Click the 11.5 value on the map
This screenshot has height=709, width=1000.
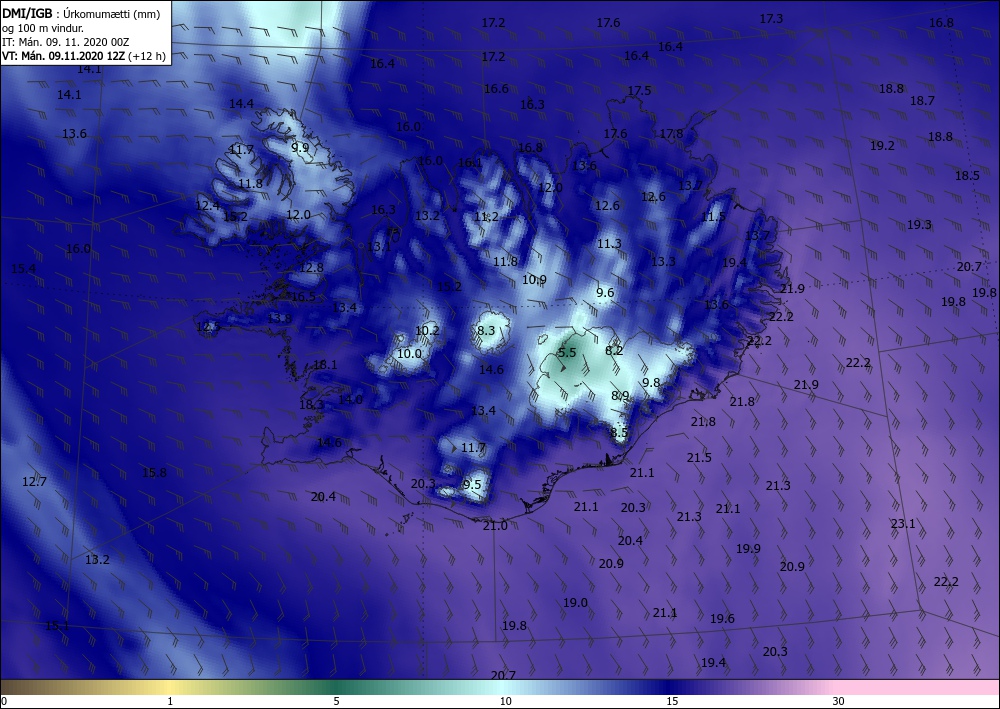click(x=713, y=217)
